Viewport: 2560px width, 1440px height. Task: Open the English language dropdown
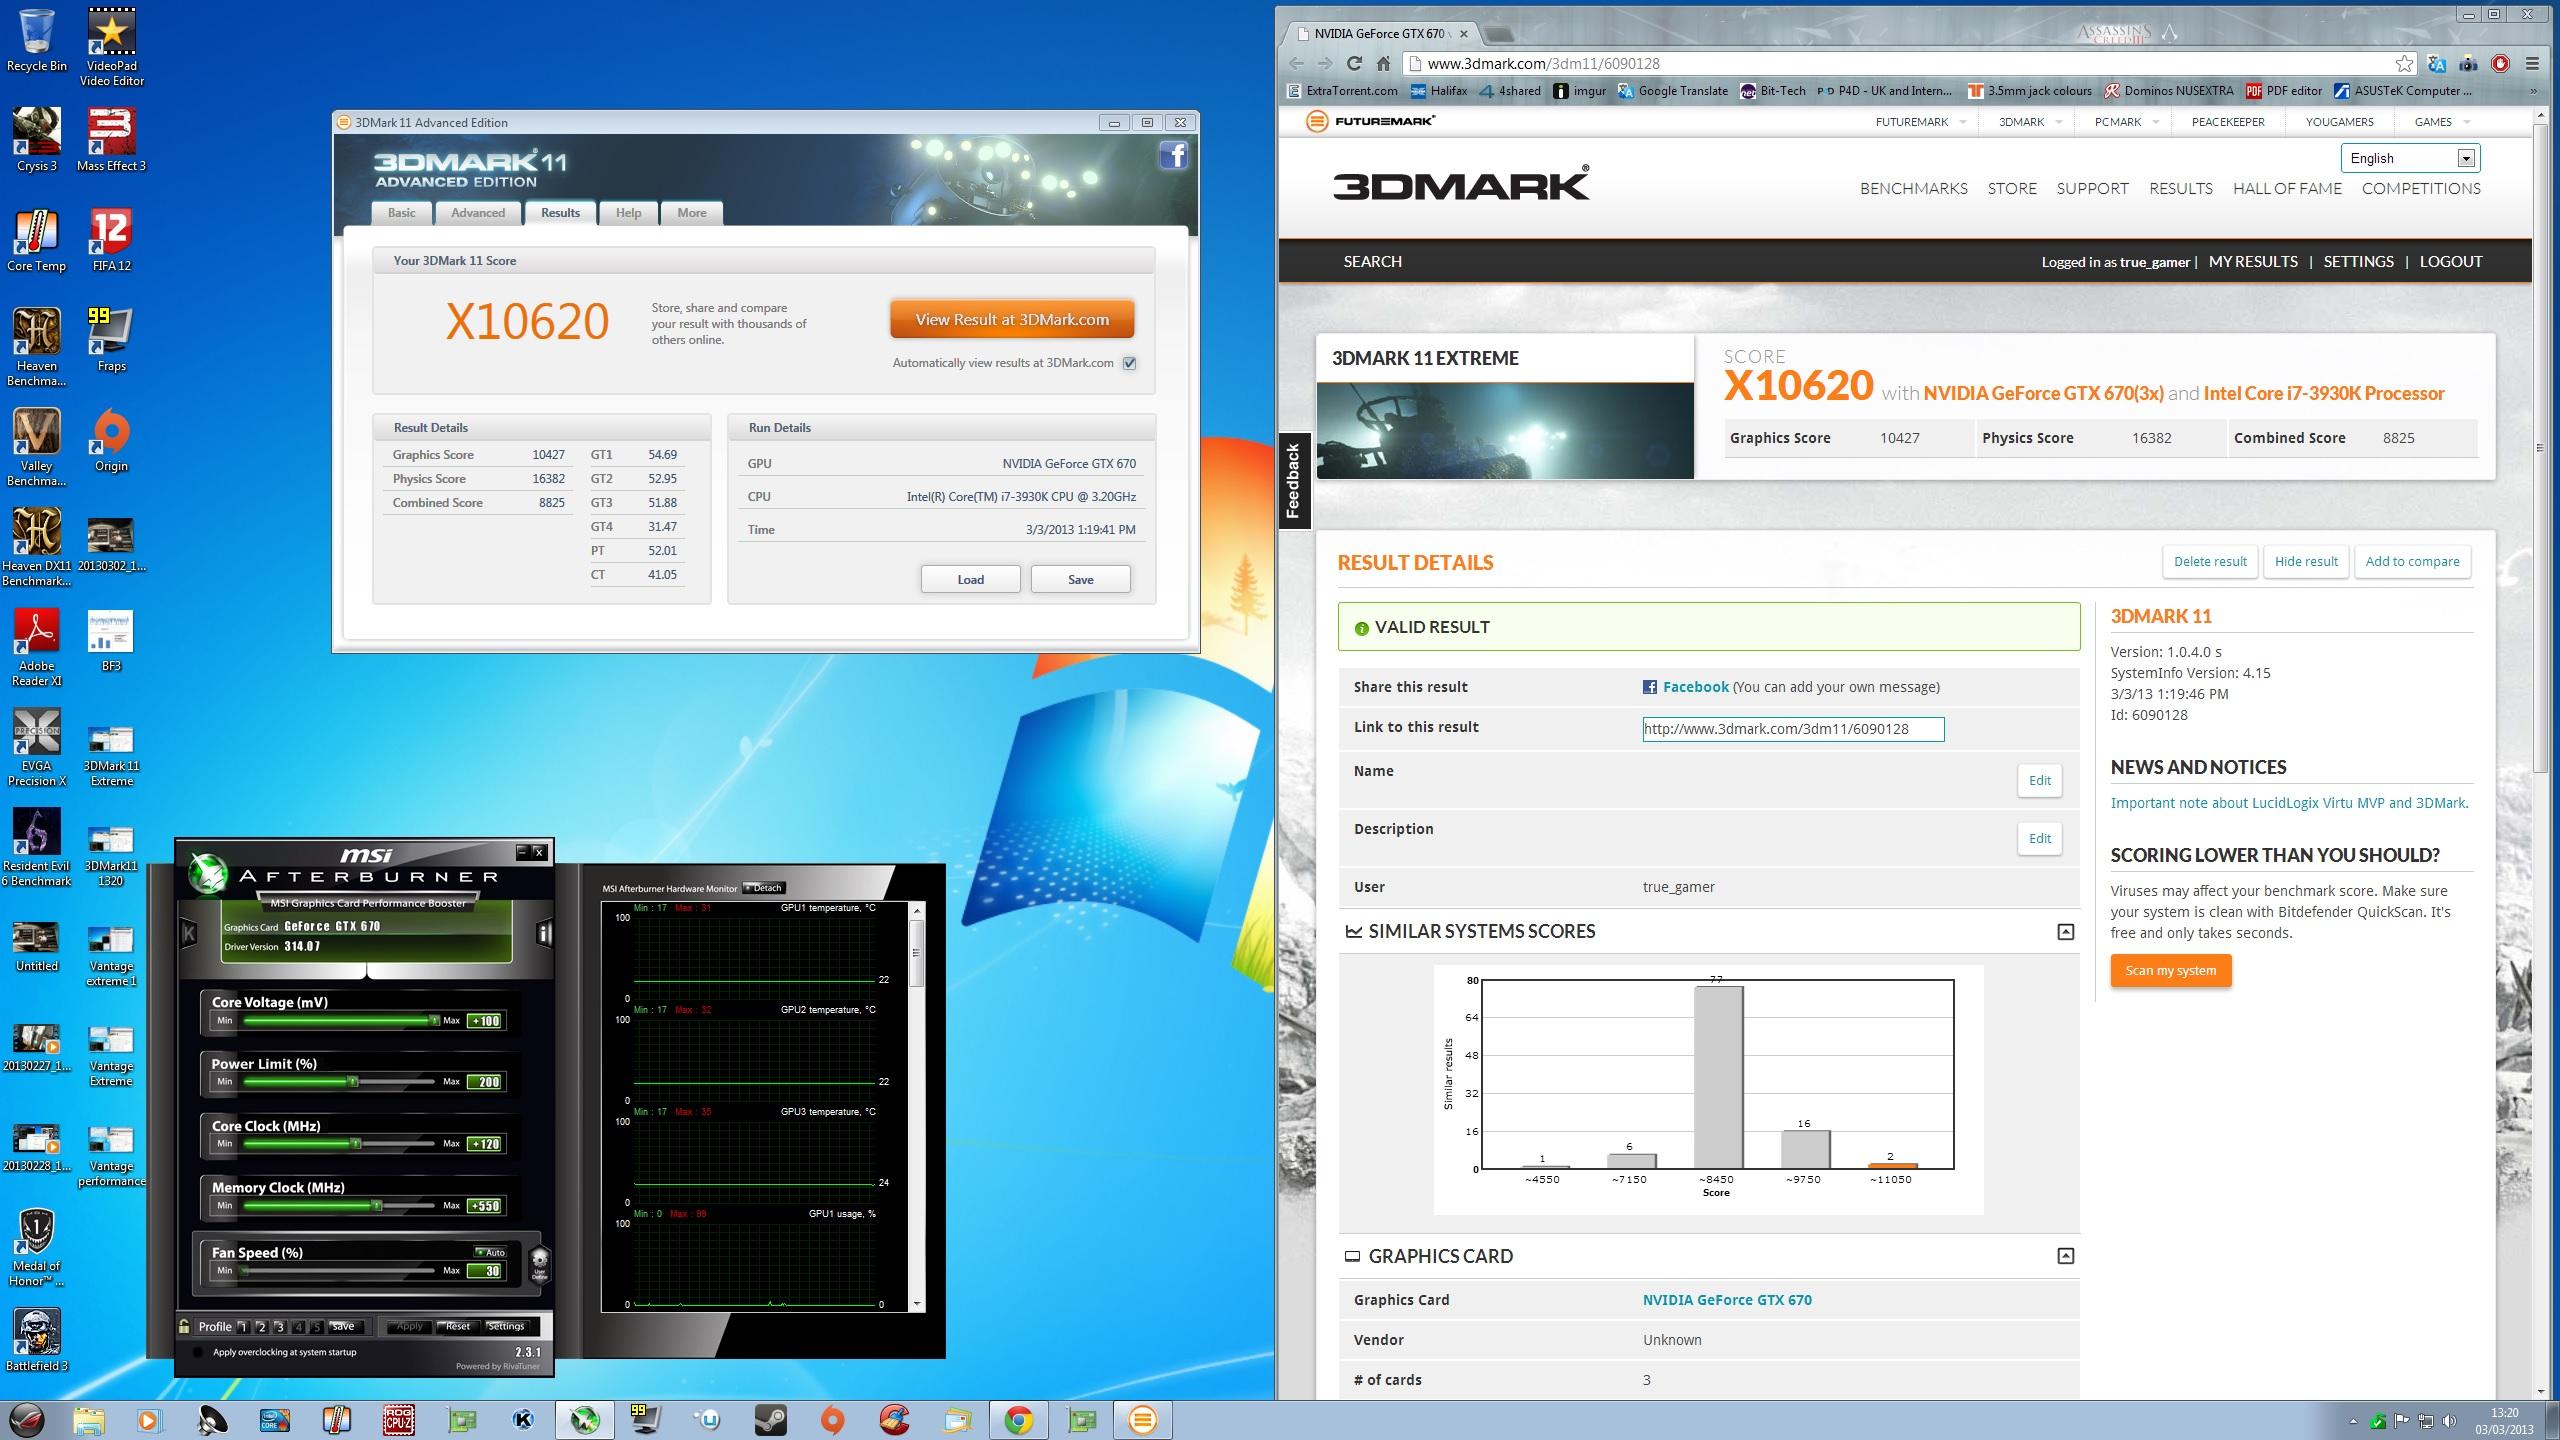point(2410,158)
